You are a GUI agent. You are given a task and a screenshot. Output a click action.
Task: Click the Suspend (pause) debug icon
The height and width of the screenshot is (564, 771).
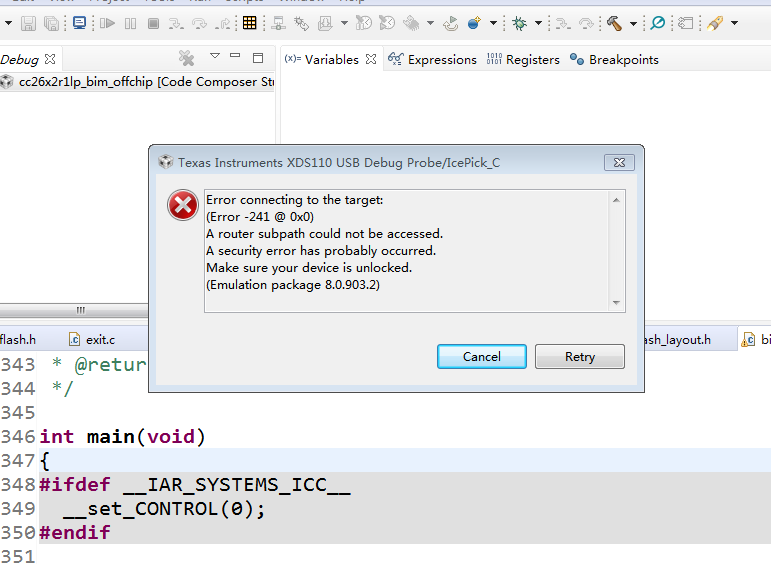click(x=130, y=23)
